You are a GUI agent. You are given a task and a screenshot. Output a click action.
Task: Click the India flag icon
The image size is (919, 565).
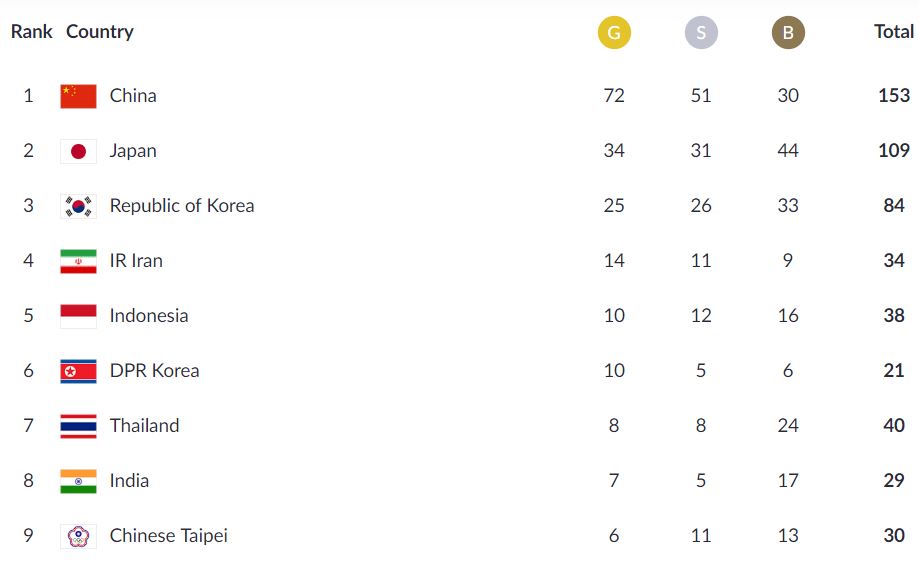(79, 481)
